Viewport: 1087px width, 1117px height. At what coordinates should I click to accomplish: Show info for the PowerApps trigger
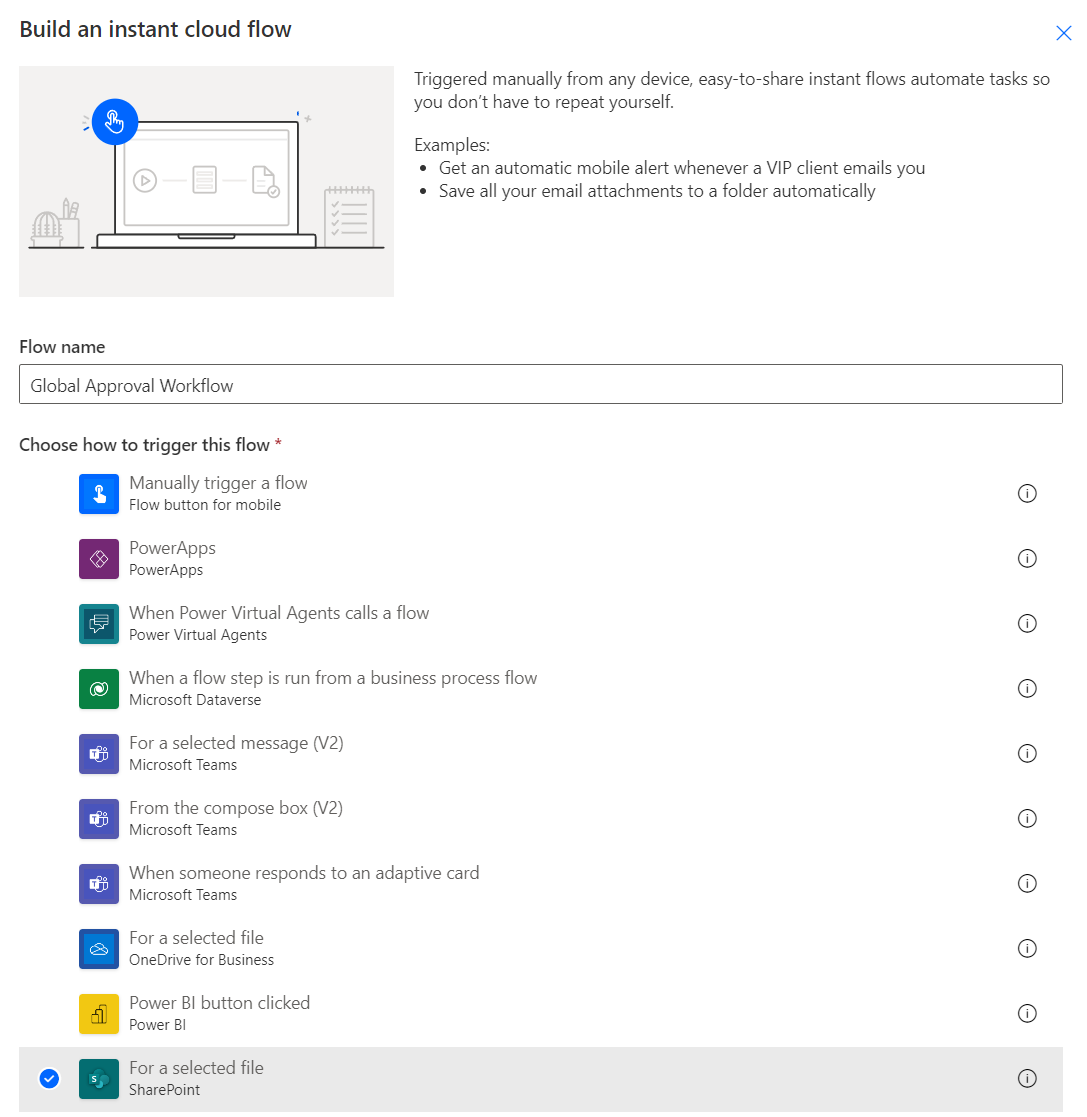click(x=1026, y=558)
